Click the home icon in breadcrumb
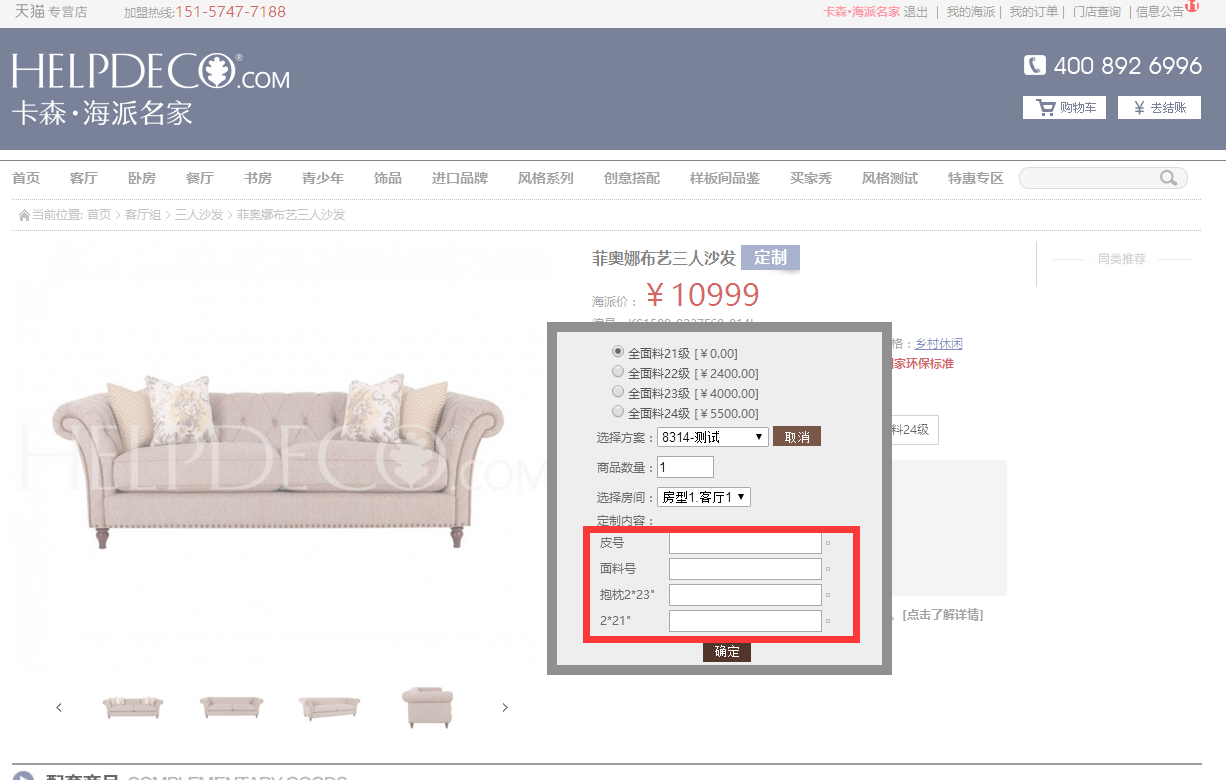This screenshot has width=1226, height=780. tap(25, 215)
